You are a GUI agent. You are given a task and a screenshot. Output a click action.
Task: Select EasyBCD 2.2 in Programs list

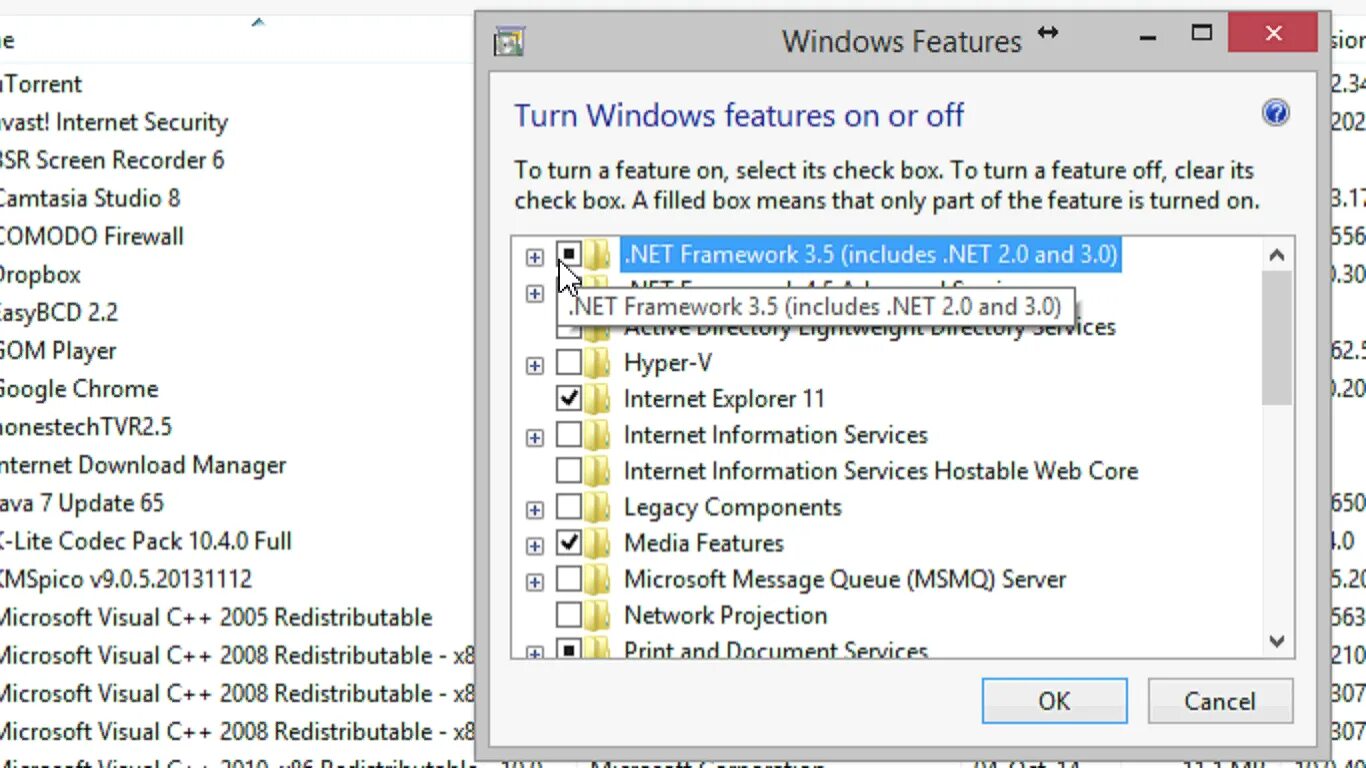[x=59, y=312]
